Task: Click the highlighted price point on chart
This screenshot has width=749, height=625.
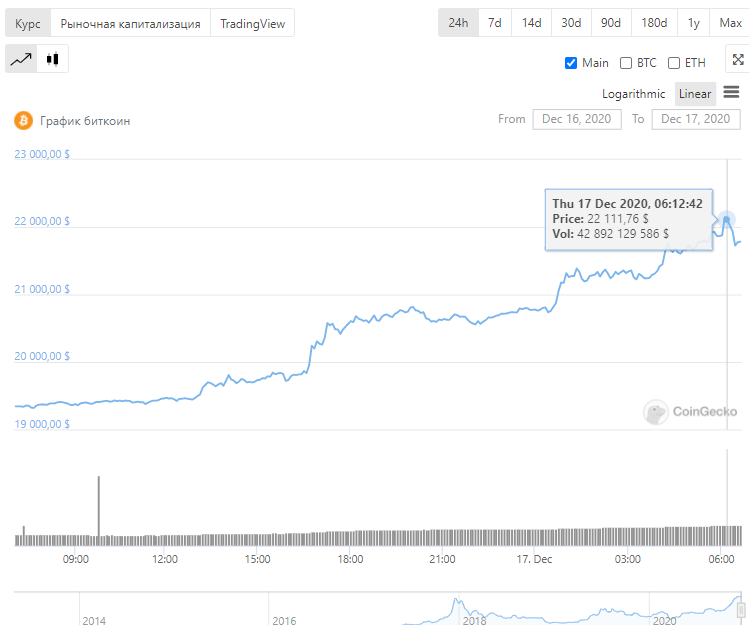Action: 727,219
